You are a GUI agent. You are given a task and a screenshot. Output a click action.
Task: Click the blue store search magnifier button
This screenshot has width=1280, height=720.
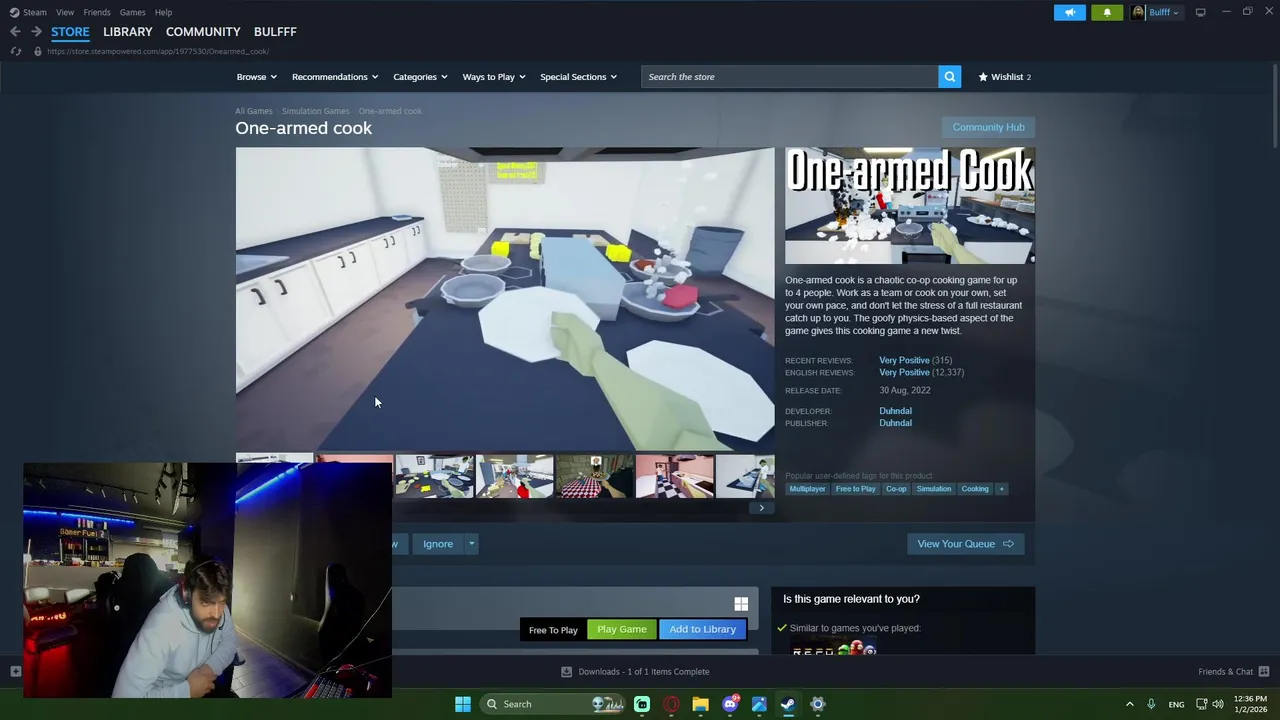coord(949,77)
